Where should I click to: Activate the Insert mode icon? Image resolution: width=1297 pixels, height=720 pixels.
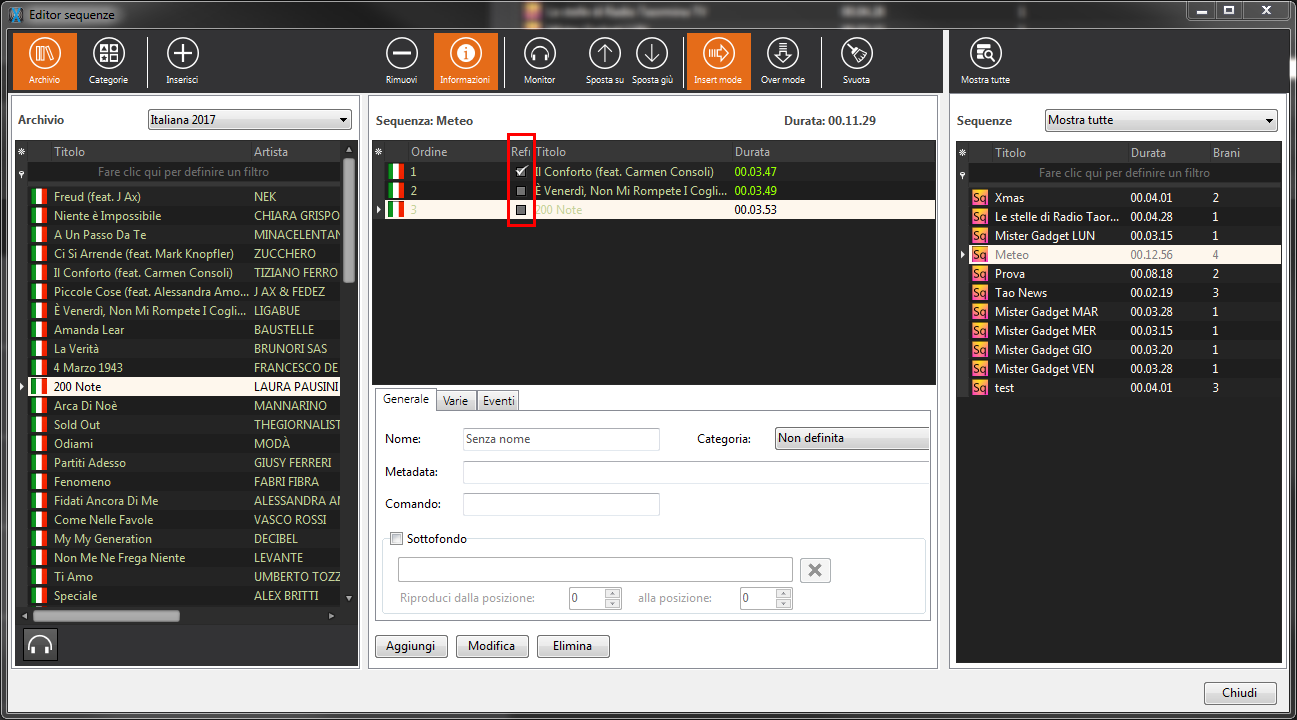pyautogui.click(x=718, y=61)
